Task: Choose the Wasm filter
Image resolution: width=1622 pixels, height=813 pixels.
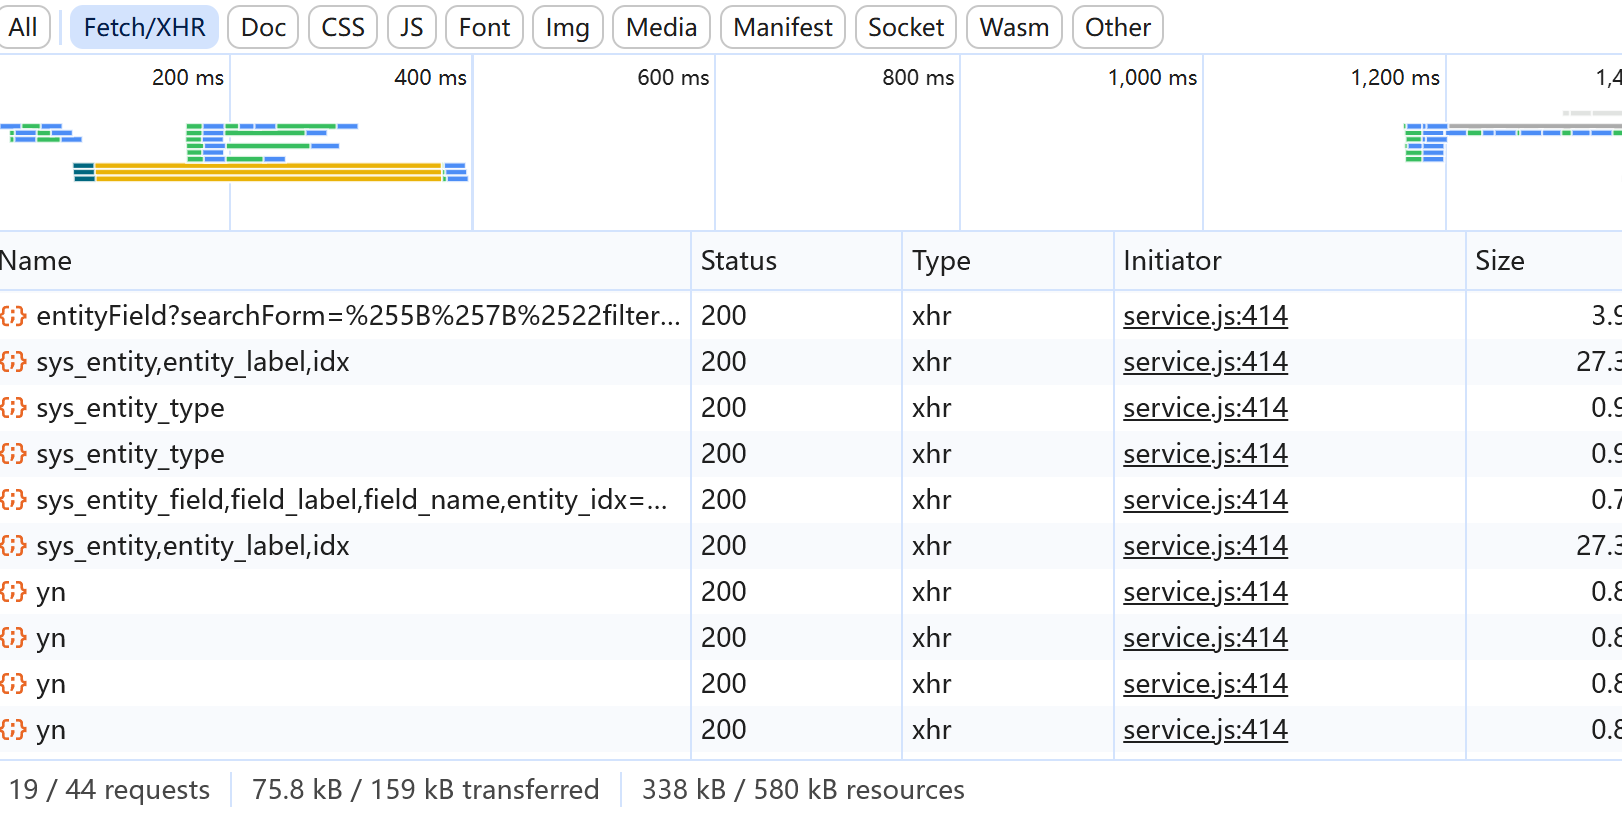Action: click(x=1013, y=27)
